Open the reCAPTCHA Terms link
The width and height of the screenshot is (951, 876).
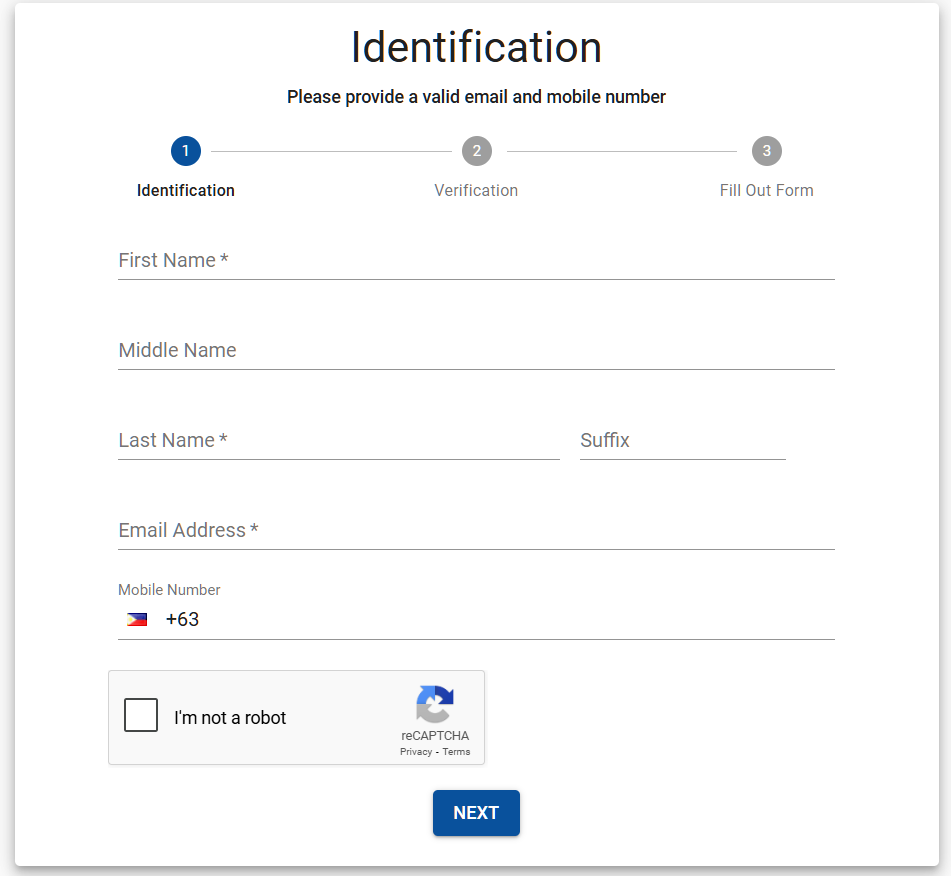(456, 752)
